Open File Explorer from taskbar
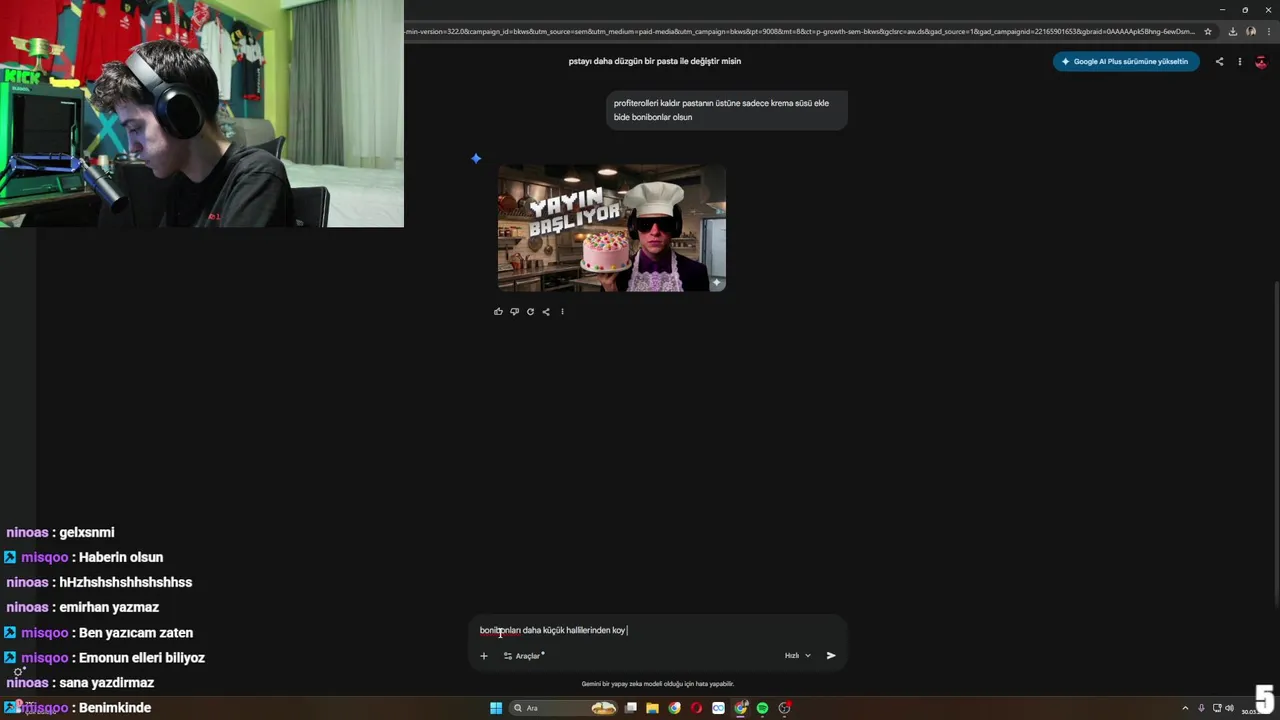This screenshot has height=720, width=1280. point(652,708)
